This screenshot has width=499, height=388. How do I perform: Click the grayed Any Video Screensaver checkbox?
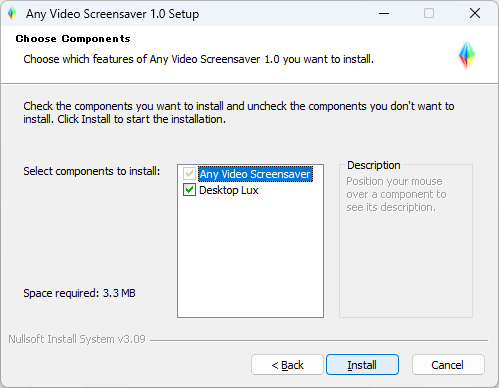click(189, 174)
